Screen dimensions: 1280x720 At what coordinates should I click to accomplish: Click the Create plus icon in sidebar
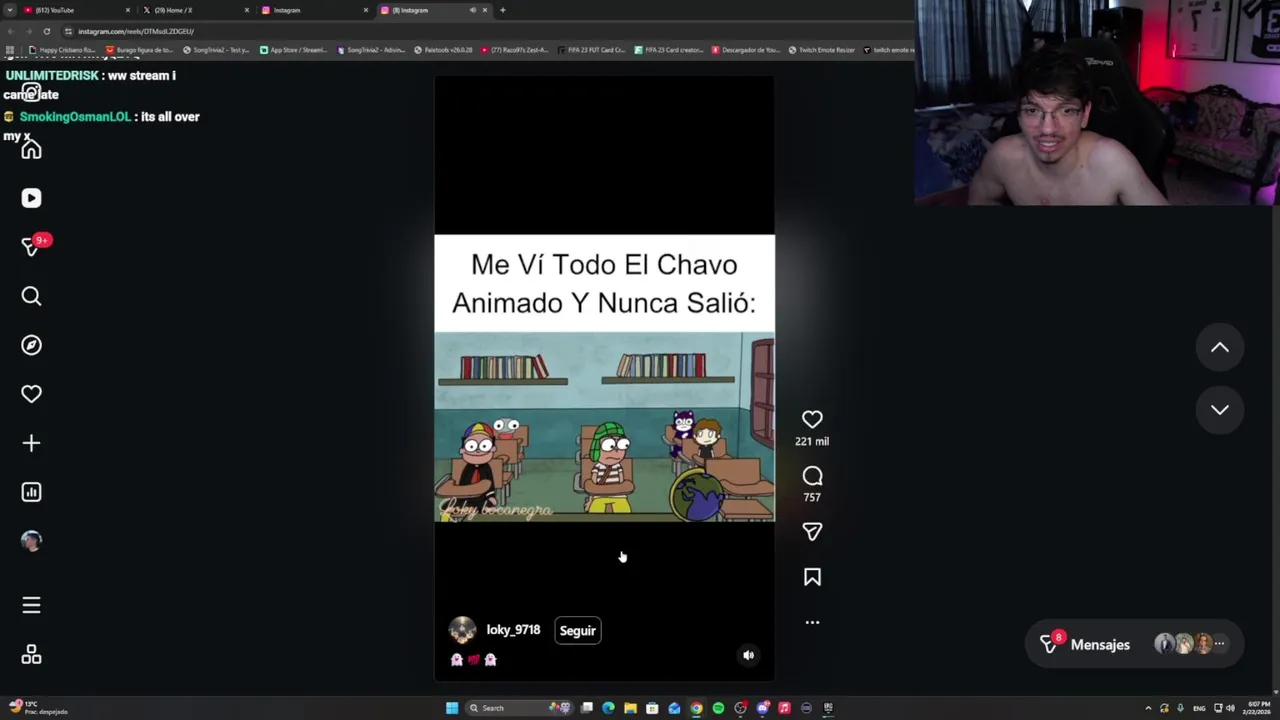tap(31, 443)
